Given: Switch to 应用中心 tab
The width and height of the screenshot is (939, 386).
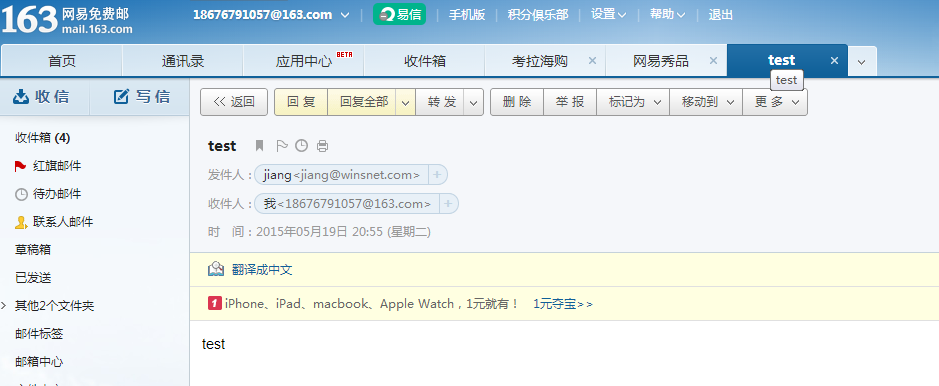Looking at the screenshot, I should [x=304, y=61].
